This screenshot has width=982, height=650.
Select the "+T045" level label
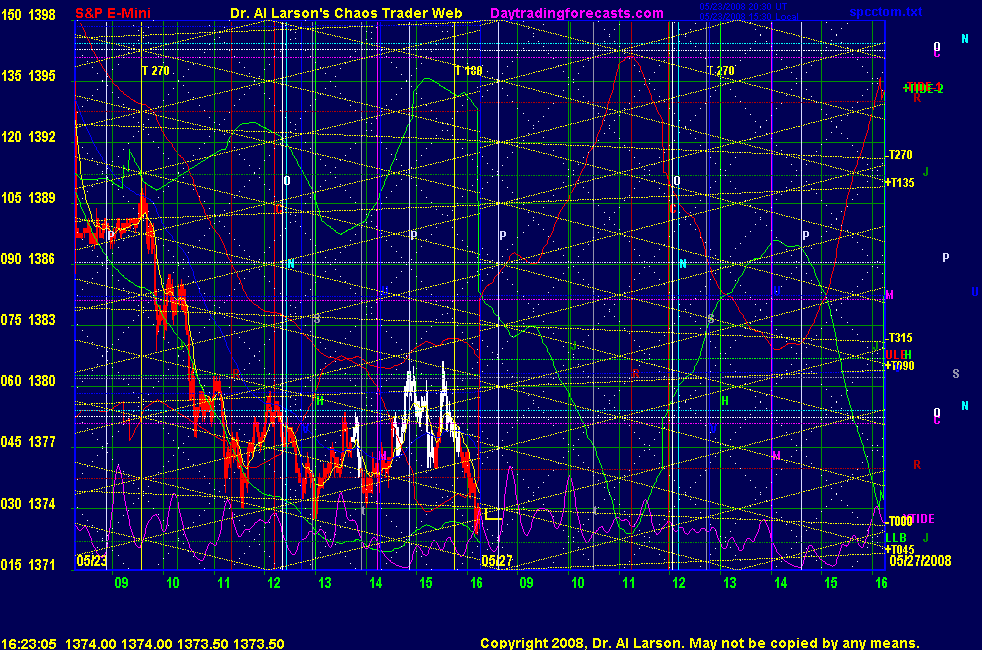point(899,549)
